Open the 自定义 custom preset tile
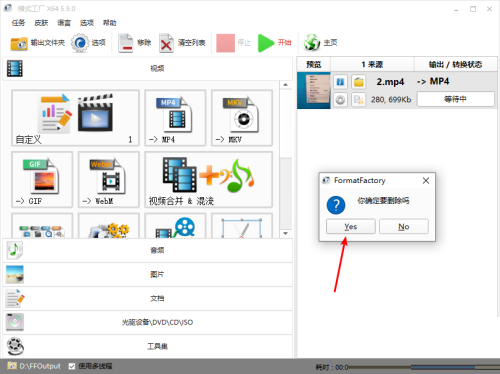 click(x=75, y=118)
